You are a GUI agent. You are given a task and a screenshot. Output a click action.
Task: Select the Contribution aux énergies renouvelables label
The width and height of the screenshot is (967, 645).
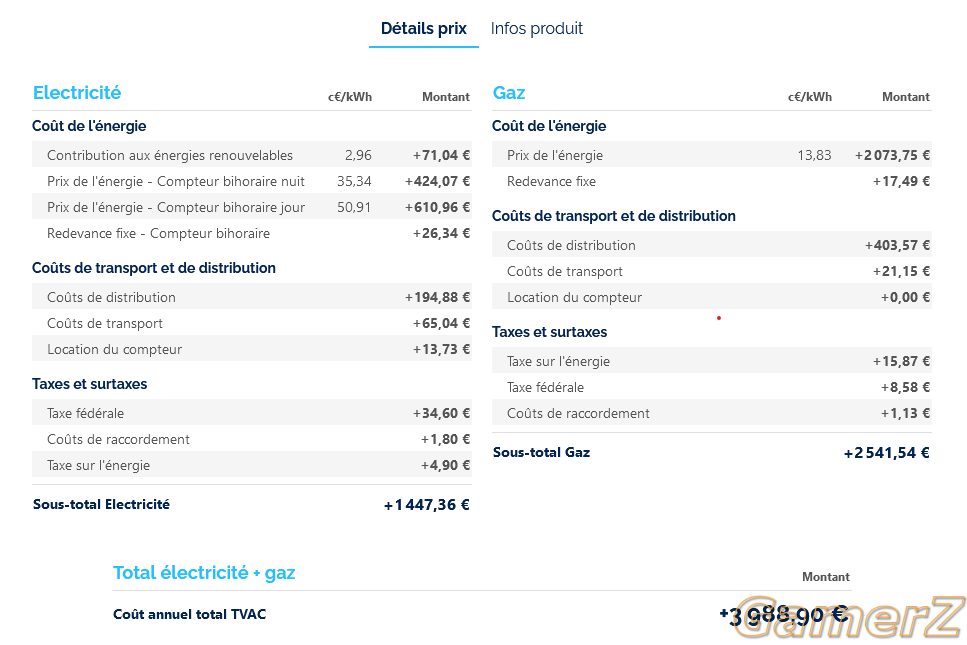click(170, 155)
